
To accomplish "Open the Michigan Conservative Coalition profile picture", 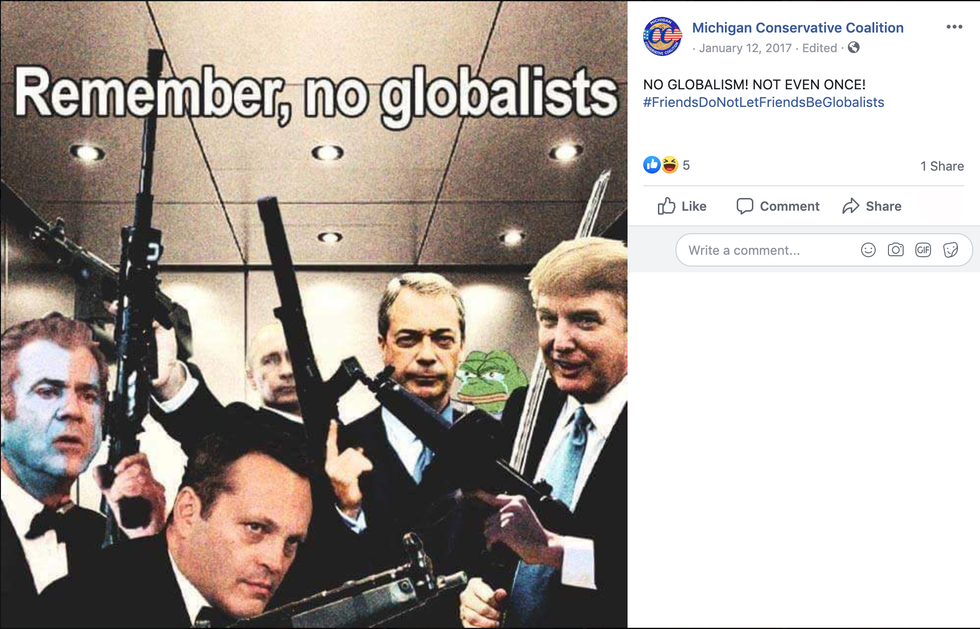I will (662, 36).
